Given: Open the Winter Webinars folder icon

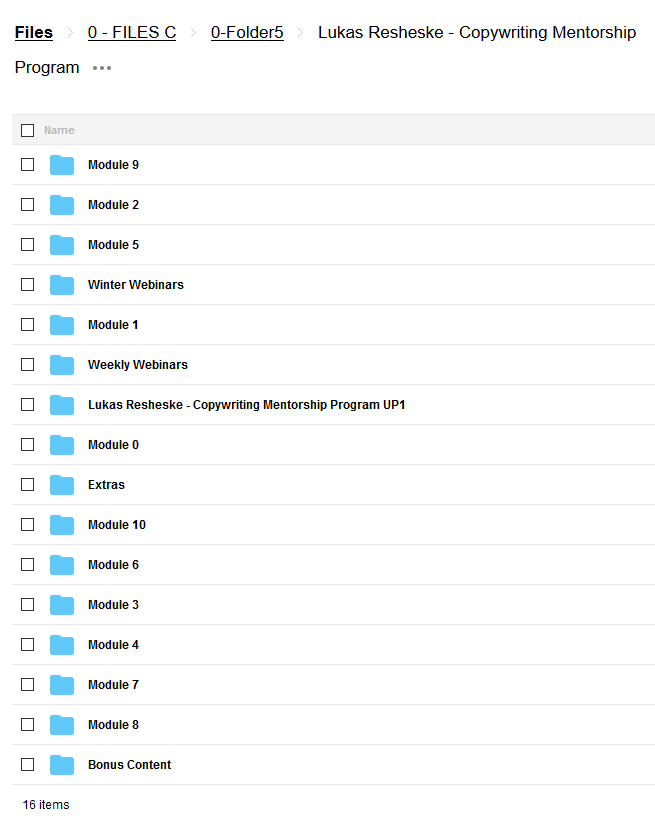Looking at the screenshot, I should pyautogui.click(x=62, y=285).
